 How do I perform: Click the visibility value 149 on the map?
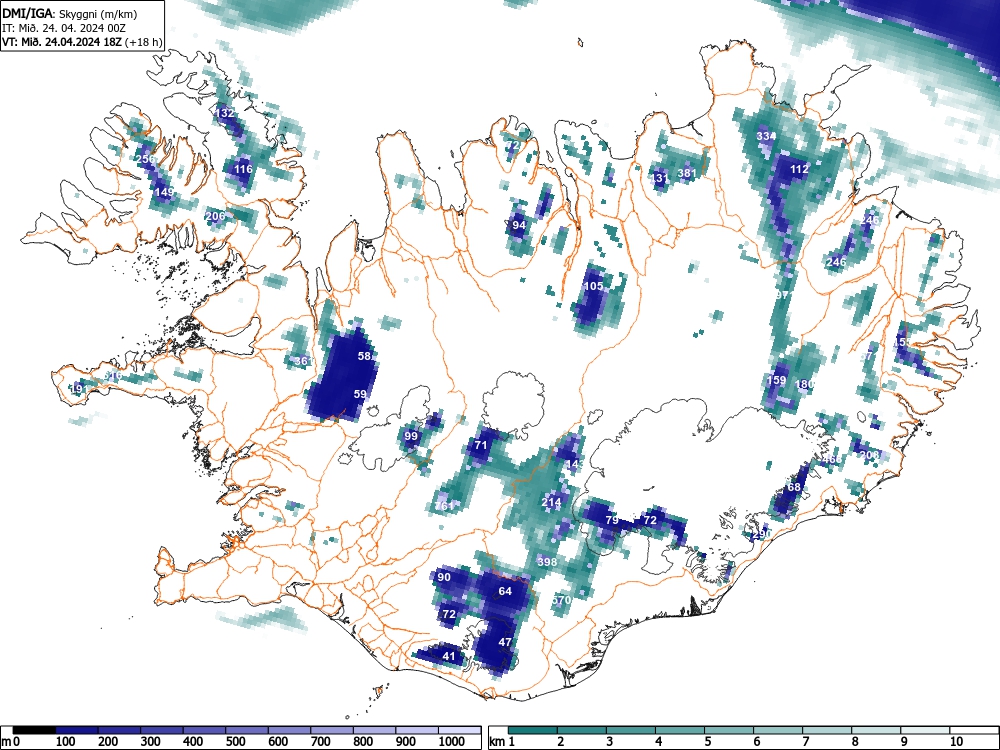click(x=164, y=192)
